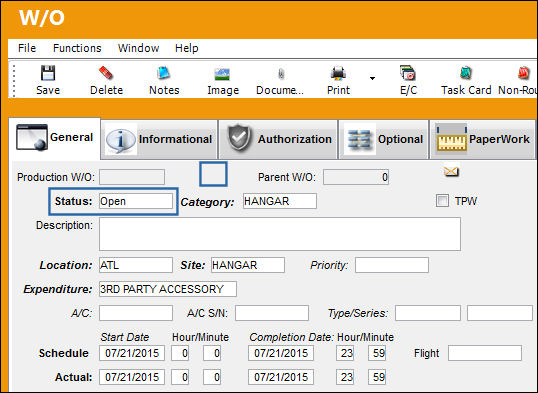Open the Window menu
Screen dimensions: 538x393
(138, 48)
